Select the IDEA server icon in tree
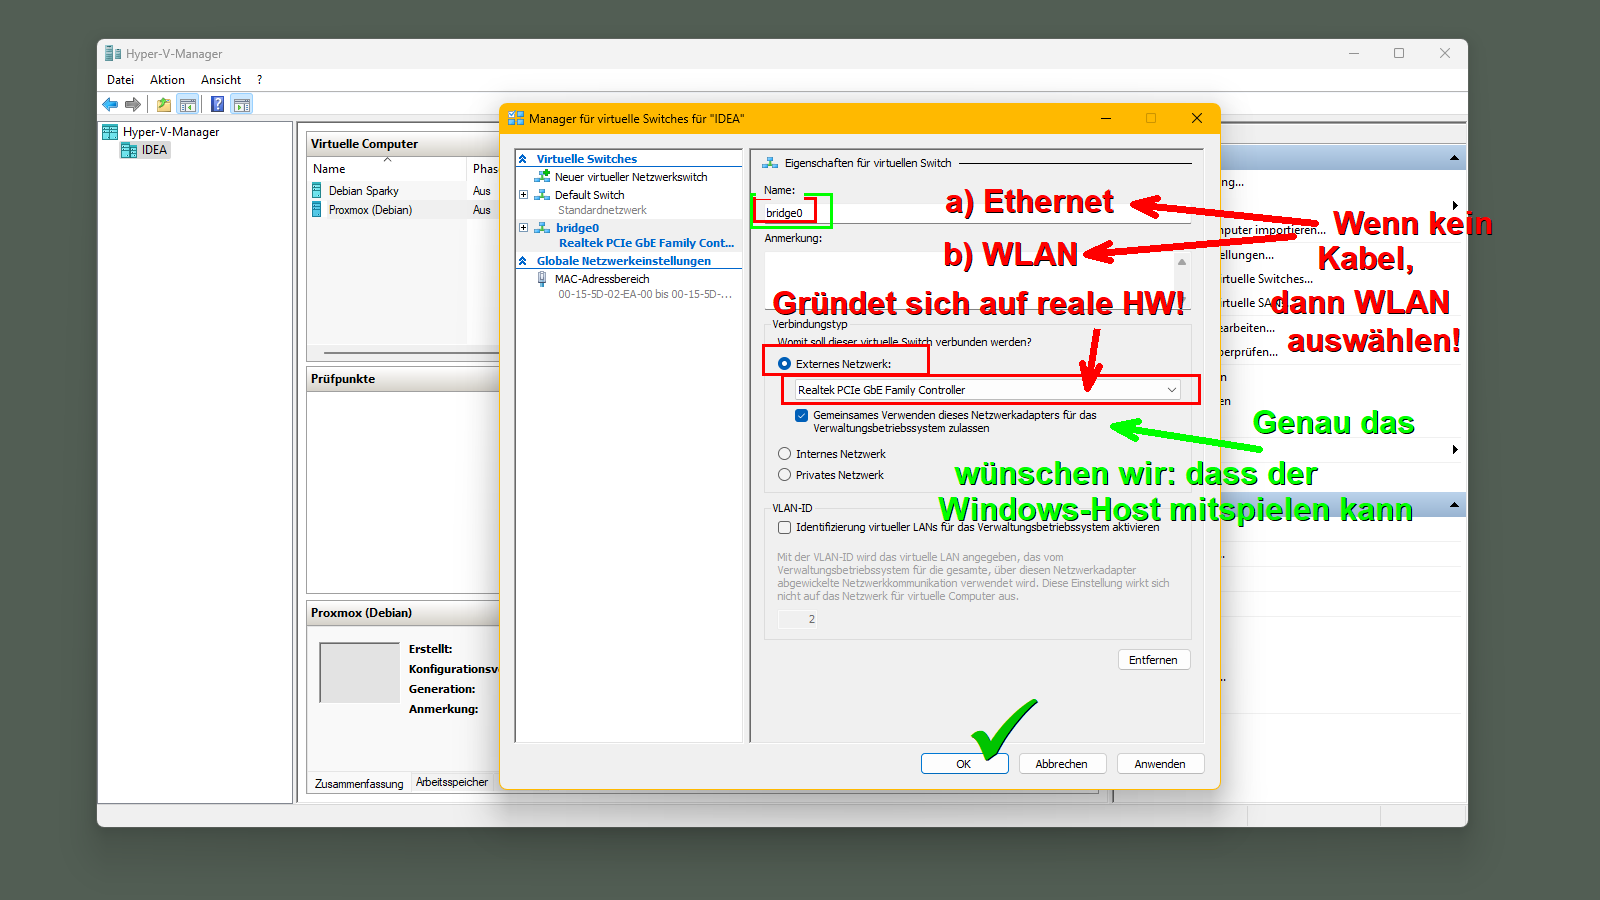 (x=129, y=150)
